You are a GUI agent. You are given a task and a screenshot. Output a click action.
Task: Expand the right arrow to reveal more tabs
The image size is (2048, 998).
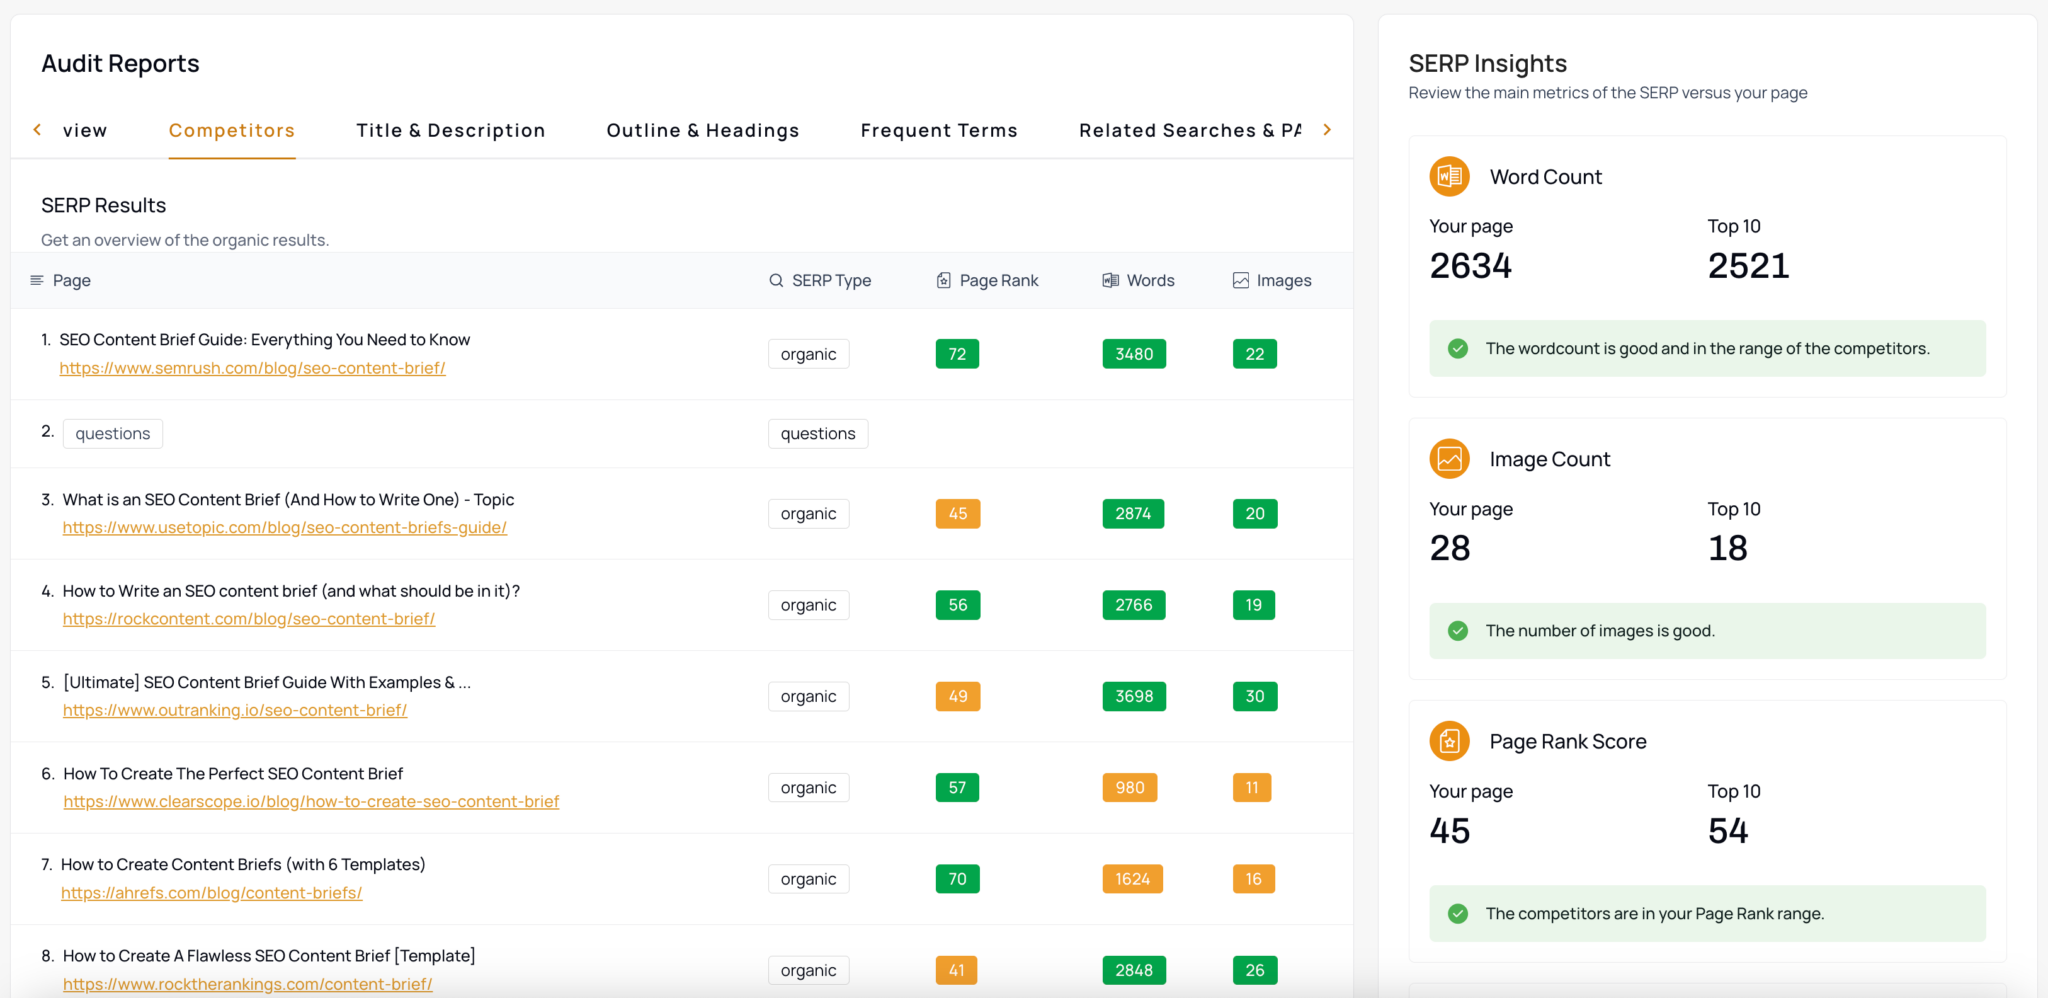tap(1327, 129)
